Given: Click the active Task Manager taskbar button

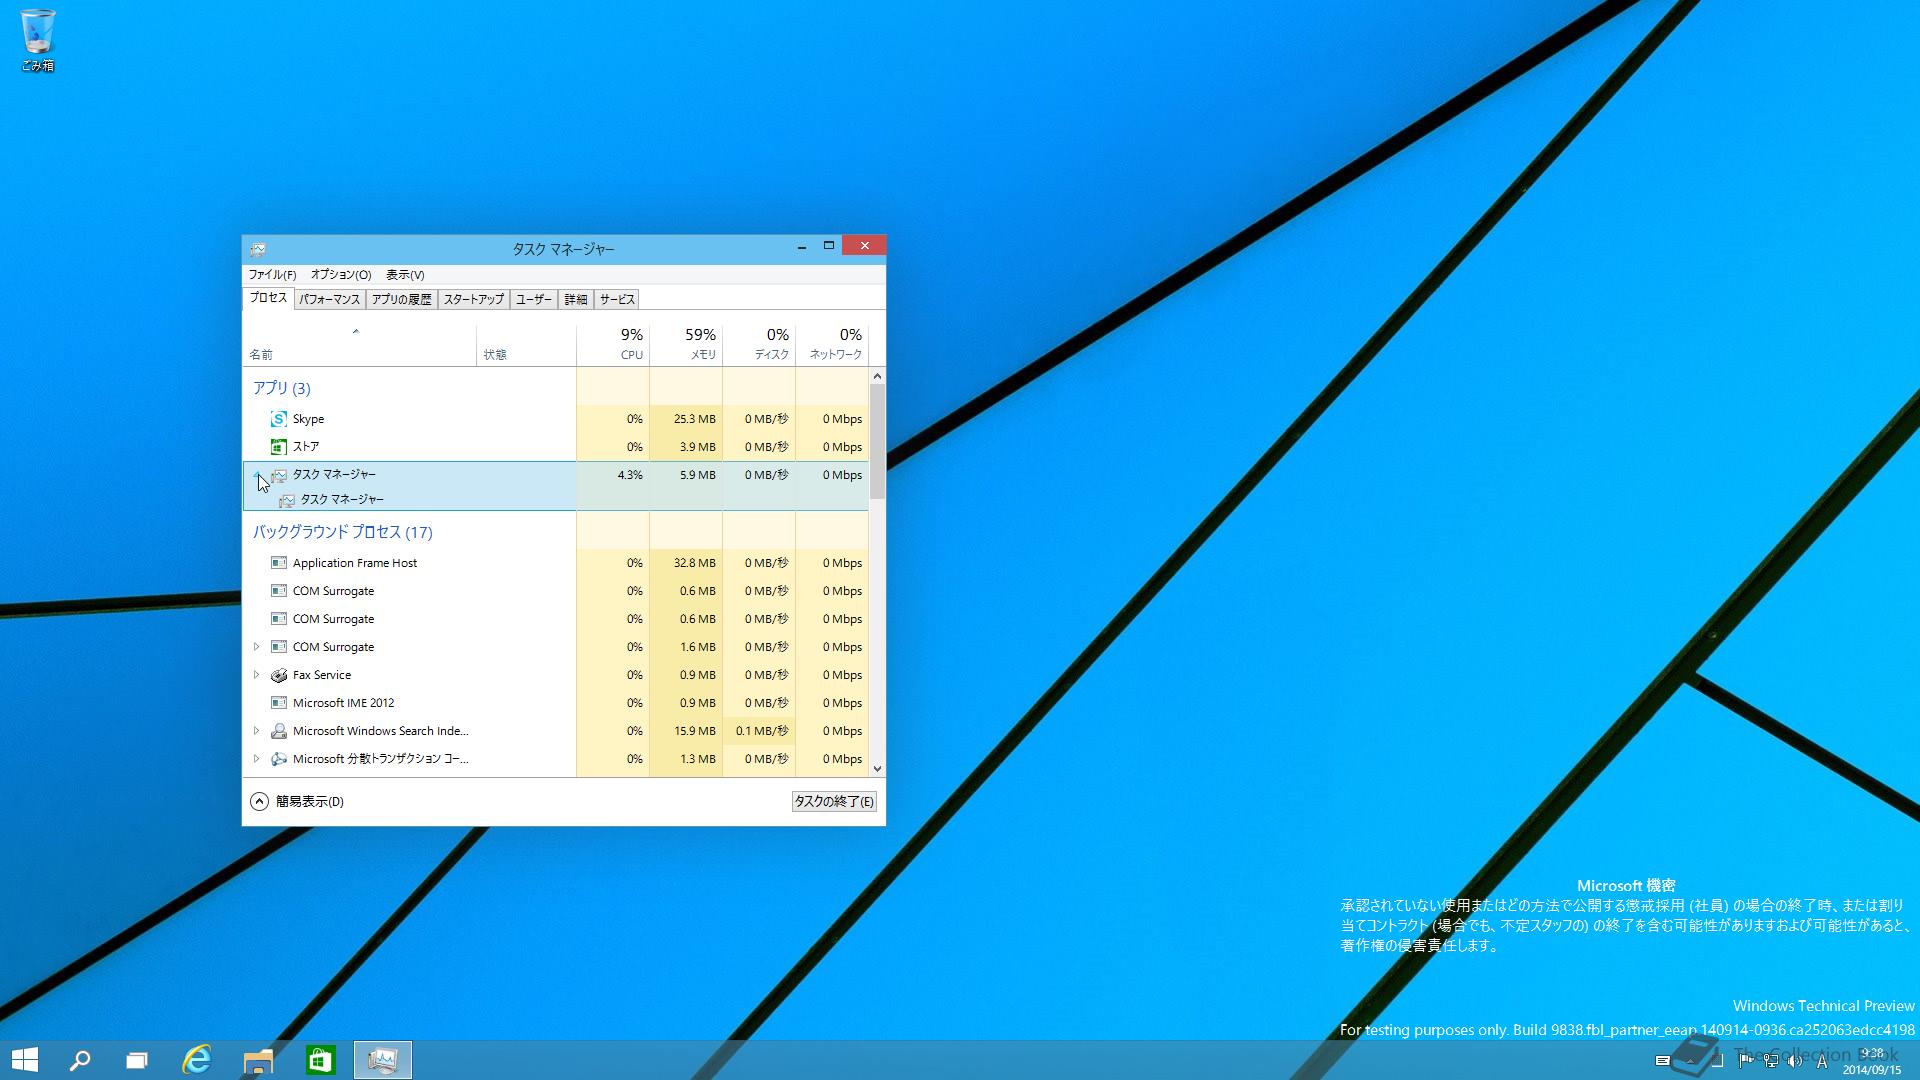Looking at the screenshot, I should click(x=383, y=1060).
